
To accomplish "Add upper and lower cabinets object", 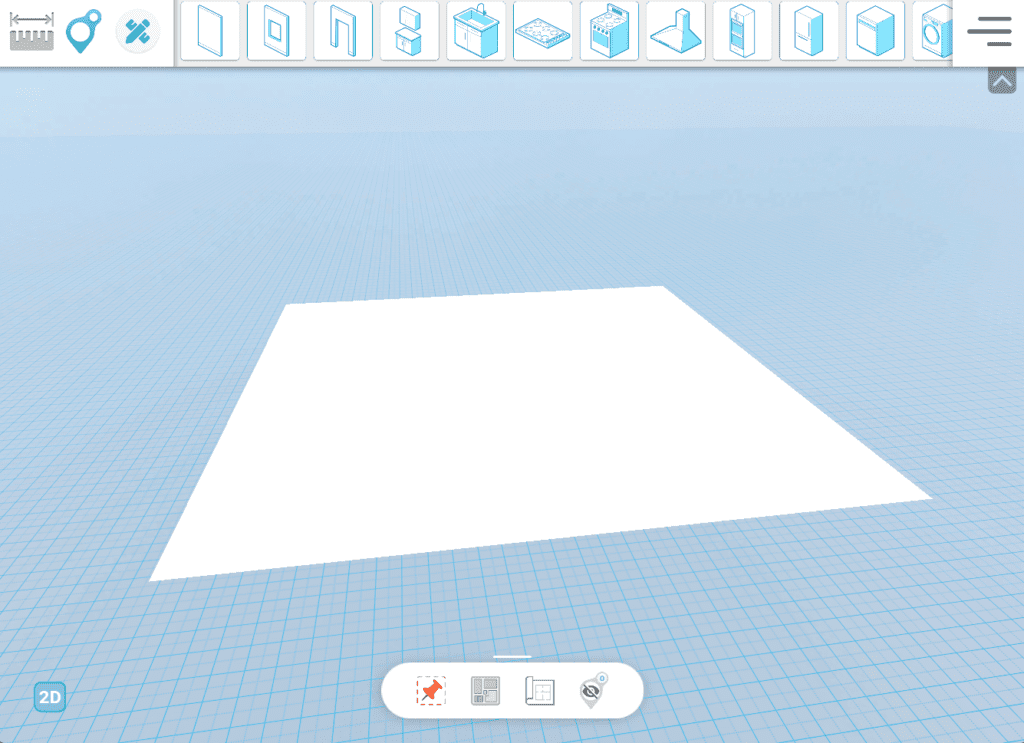I will 409,31.
